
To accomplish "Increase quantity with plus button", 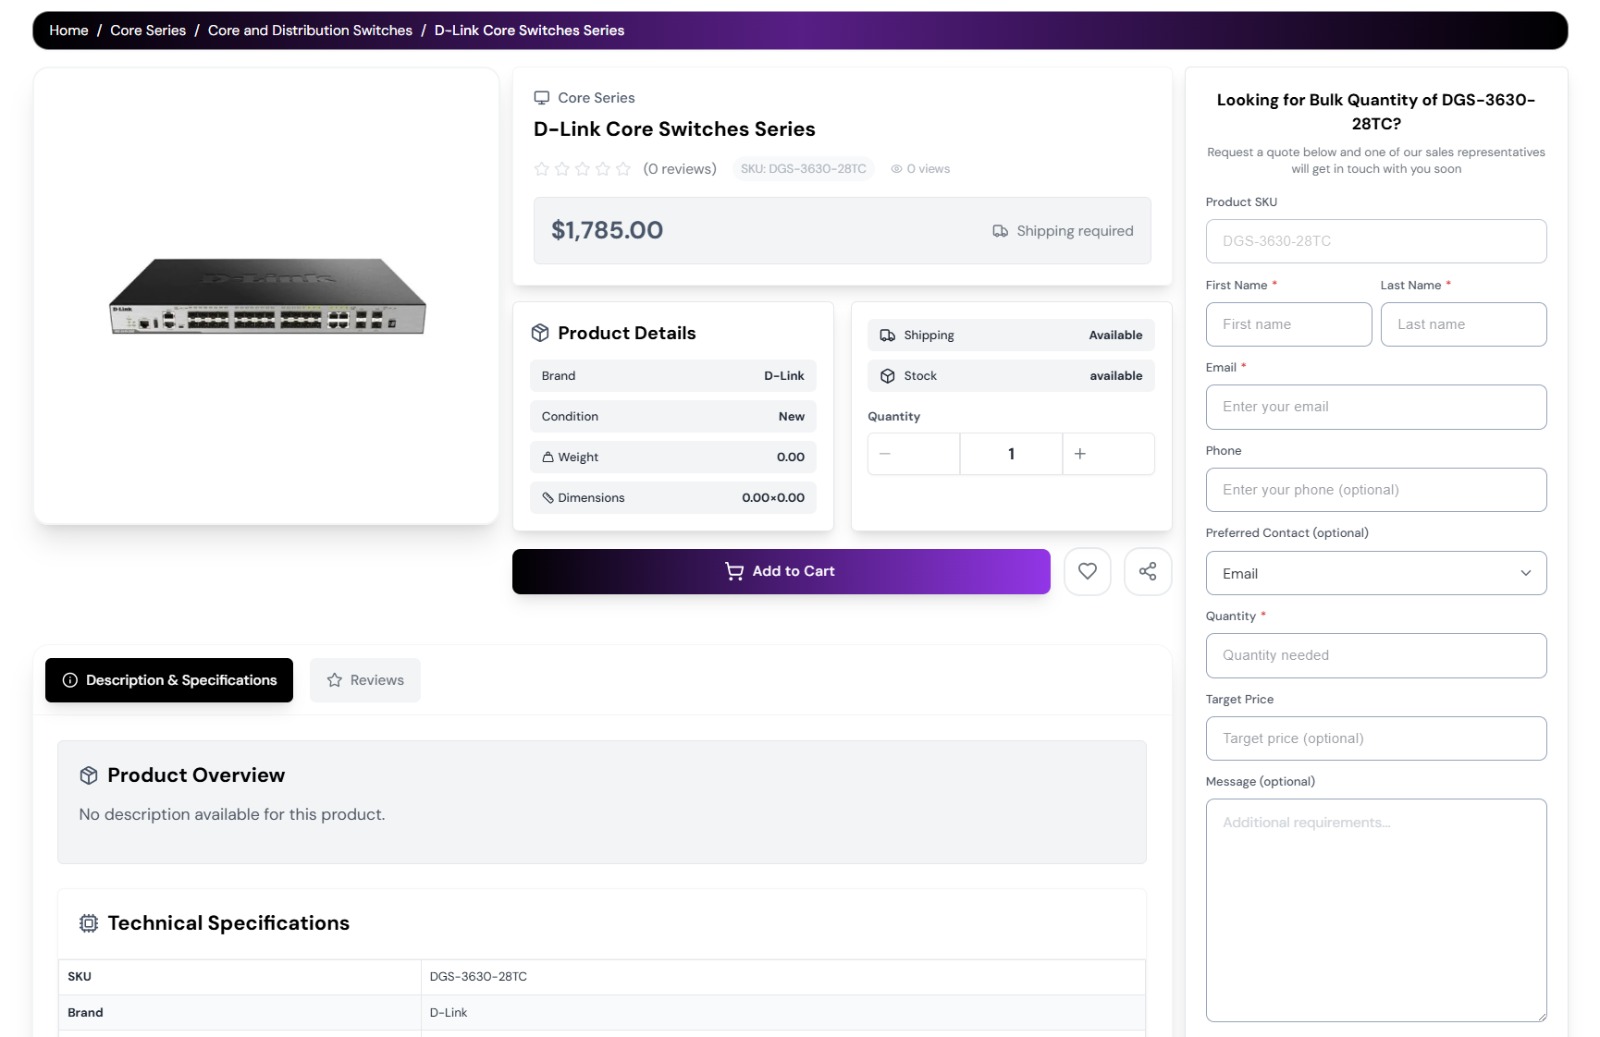I will click(1080, 454).
